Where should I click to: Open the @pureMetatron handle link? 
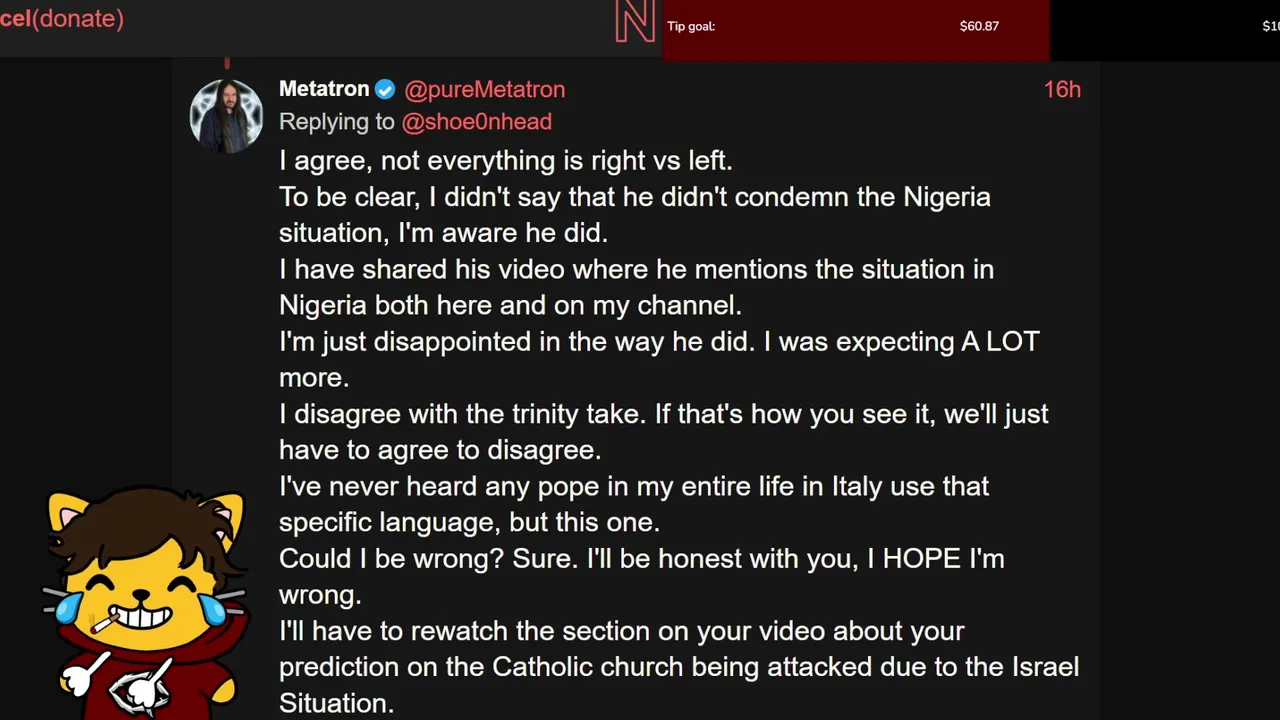point(484,90)
